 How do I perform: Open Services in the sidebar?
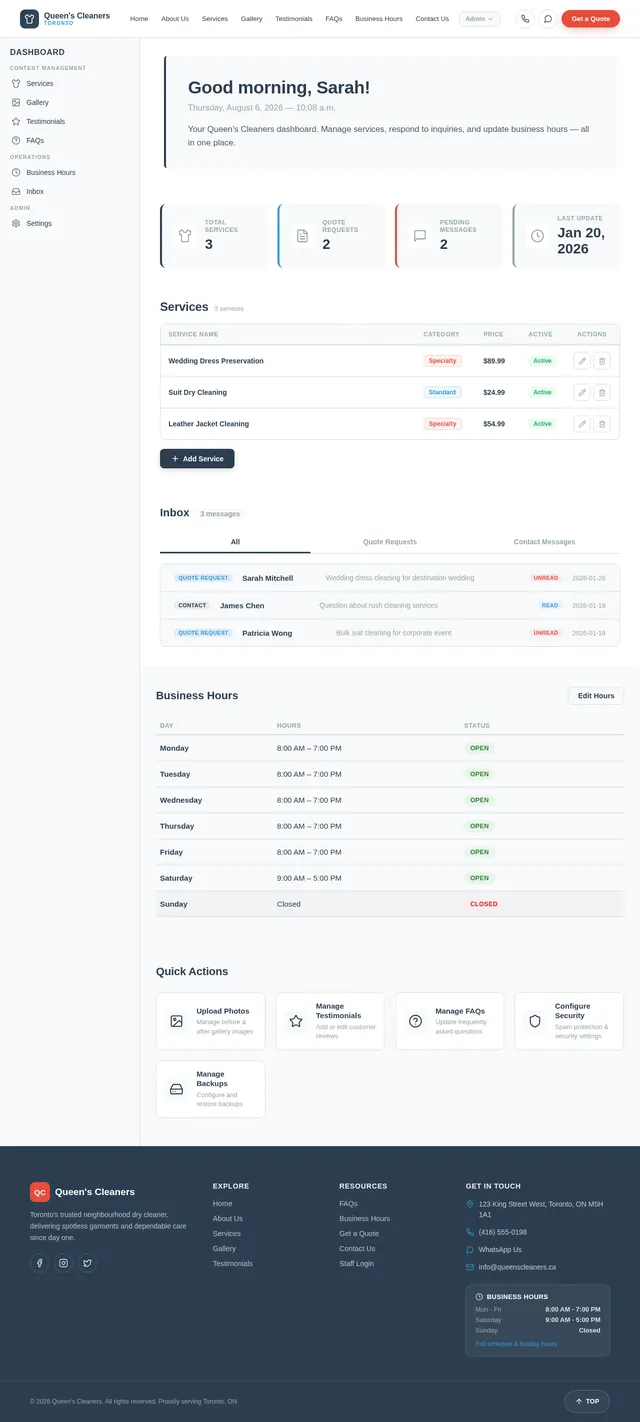69,84
